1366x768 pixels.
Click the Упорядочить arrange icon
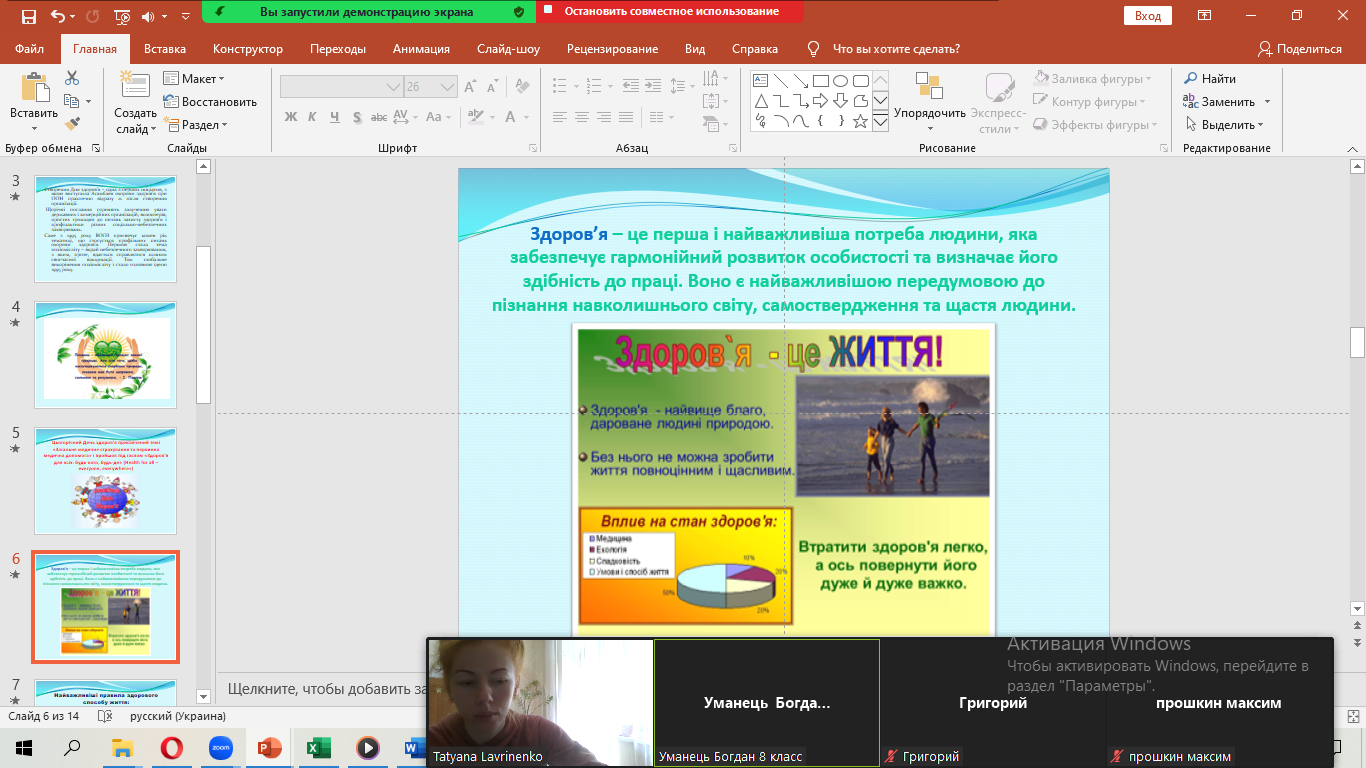(x=929, y=86)
